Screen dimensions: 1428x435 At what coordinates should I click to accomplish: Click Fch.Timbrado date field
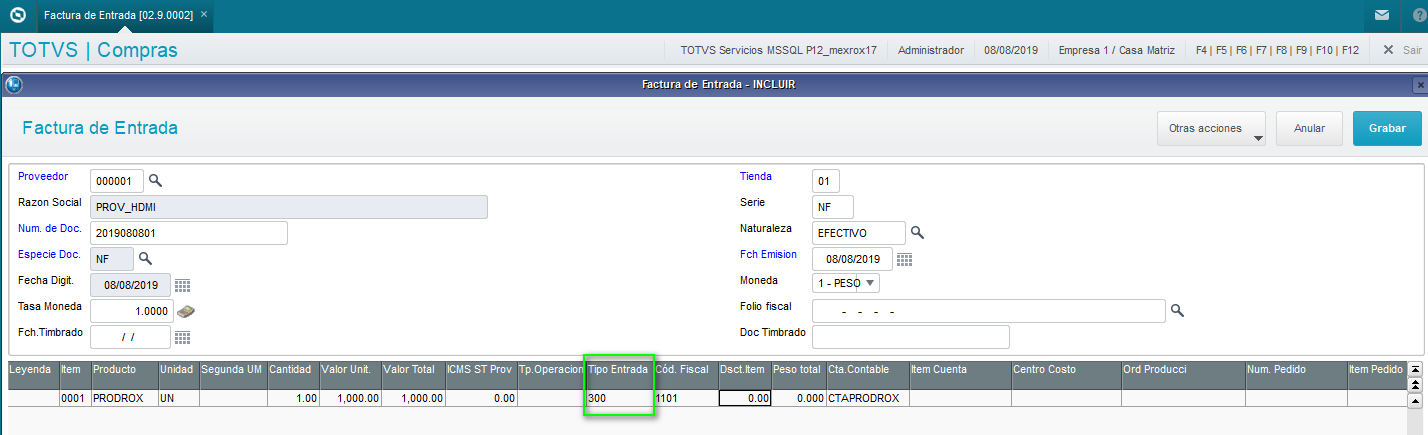point(131,337)
